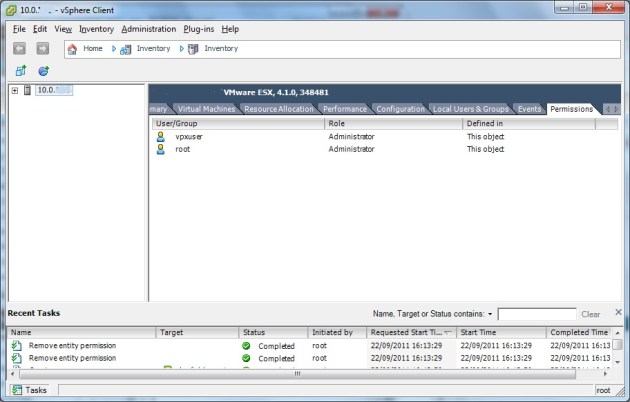
Task: Click the Home icon in navigation bar
Action: [x=72, y=48]
